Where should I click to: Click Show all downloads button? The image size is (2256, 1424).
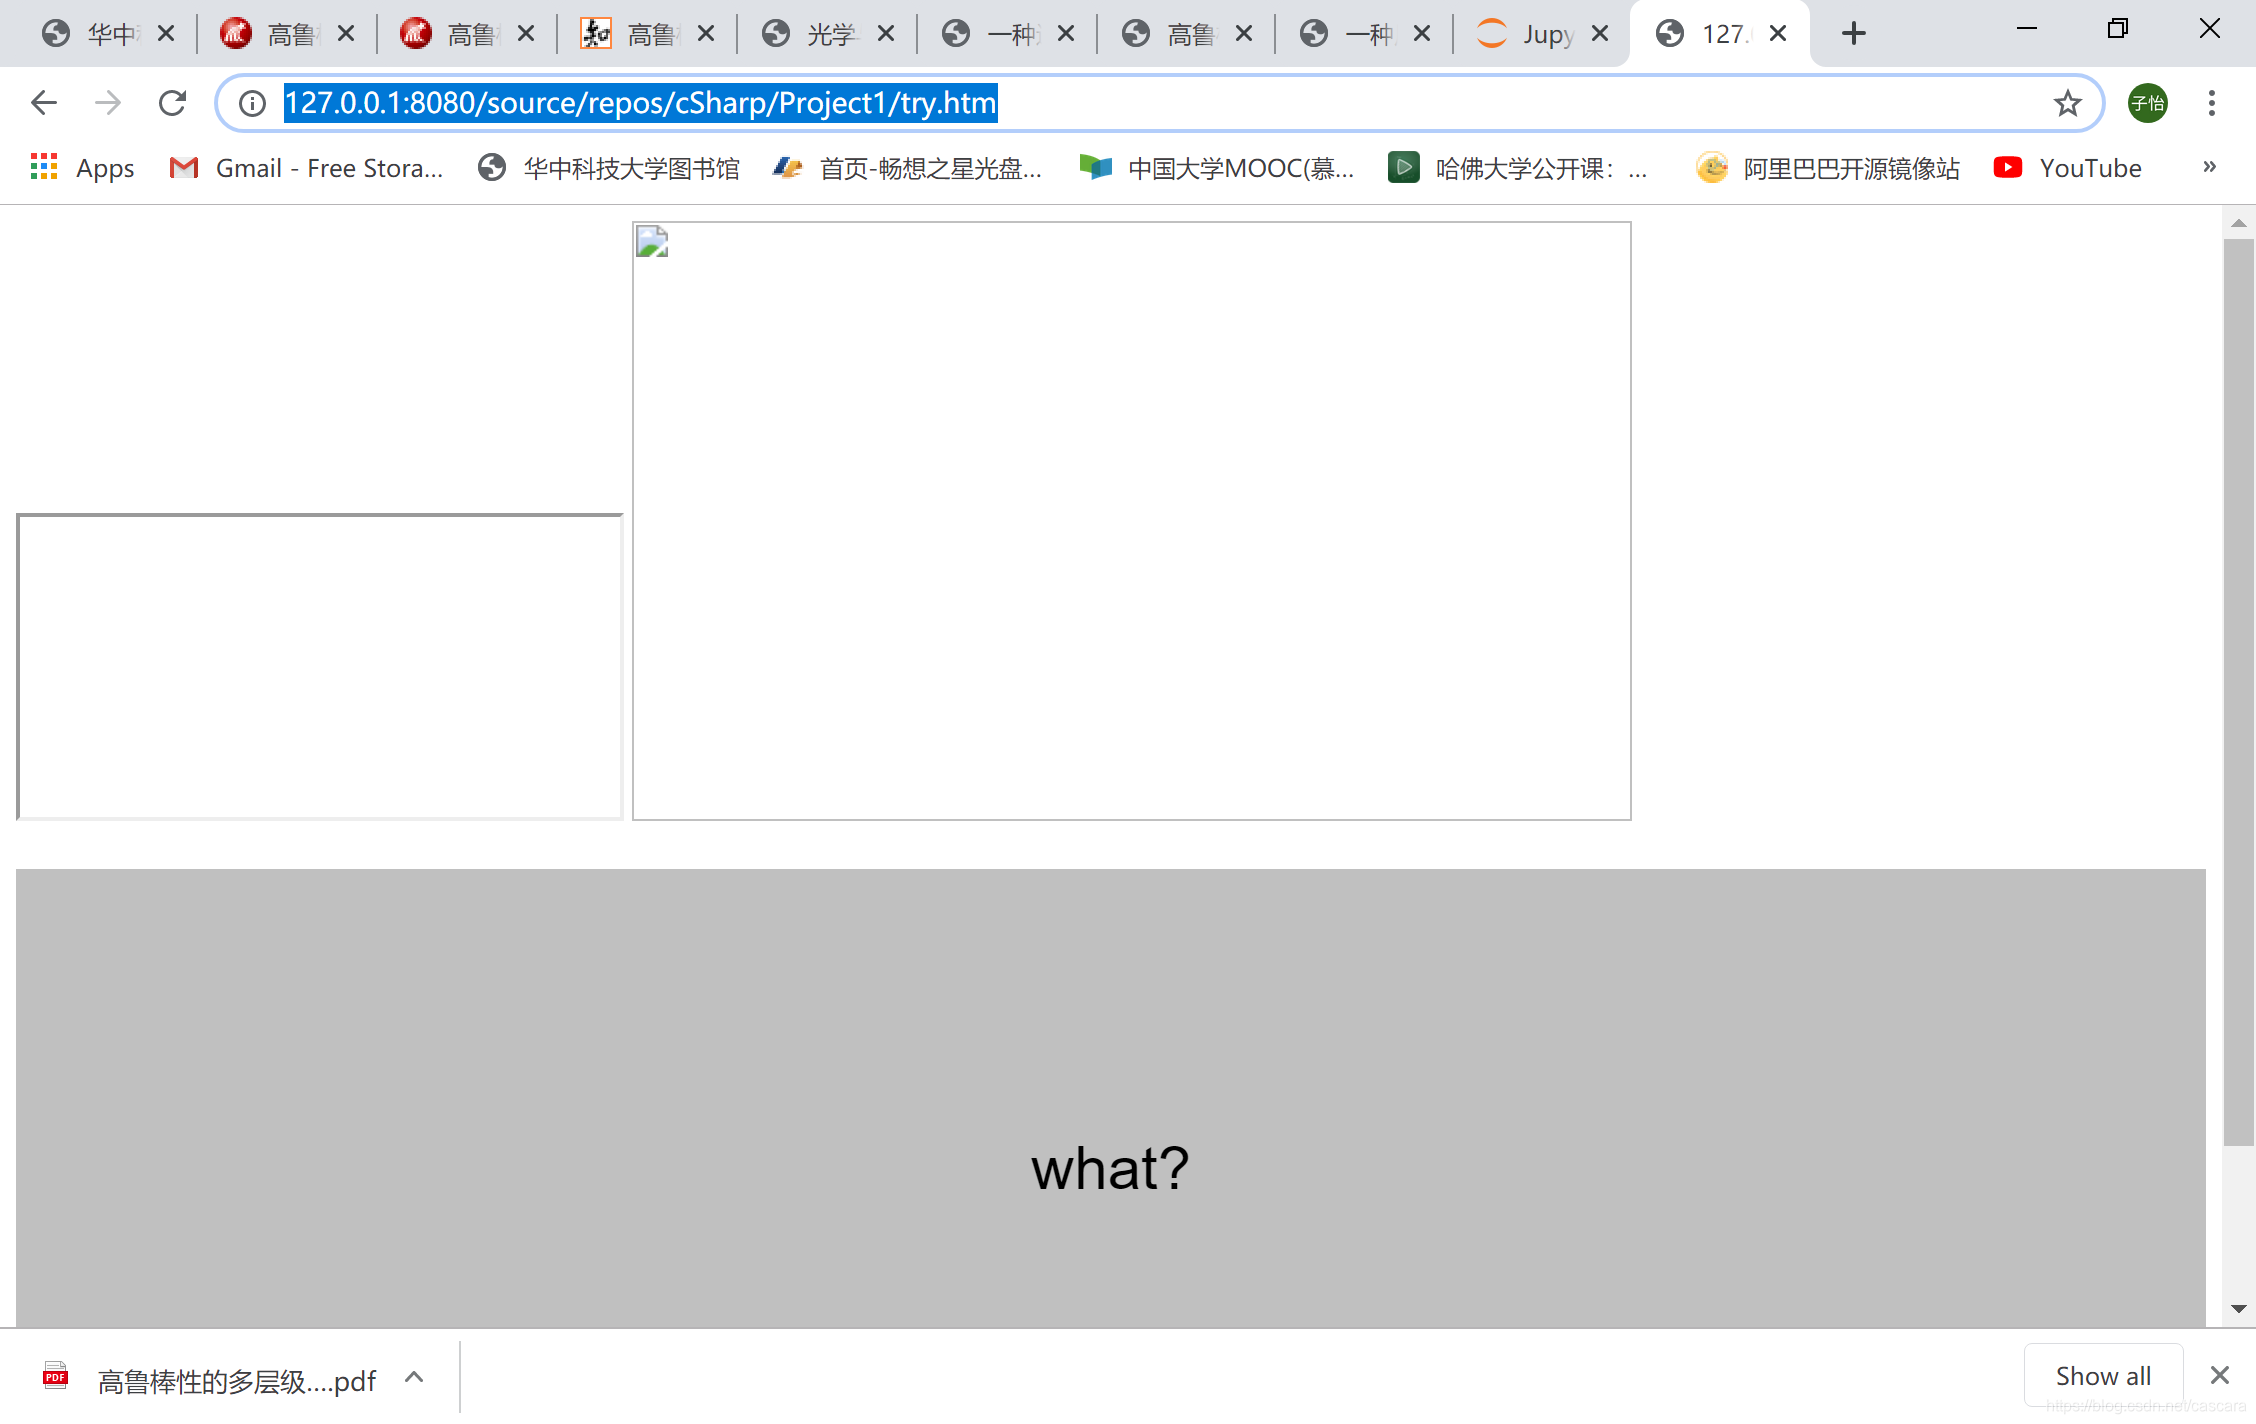2102,1376
